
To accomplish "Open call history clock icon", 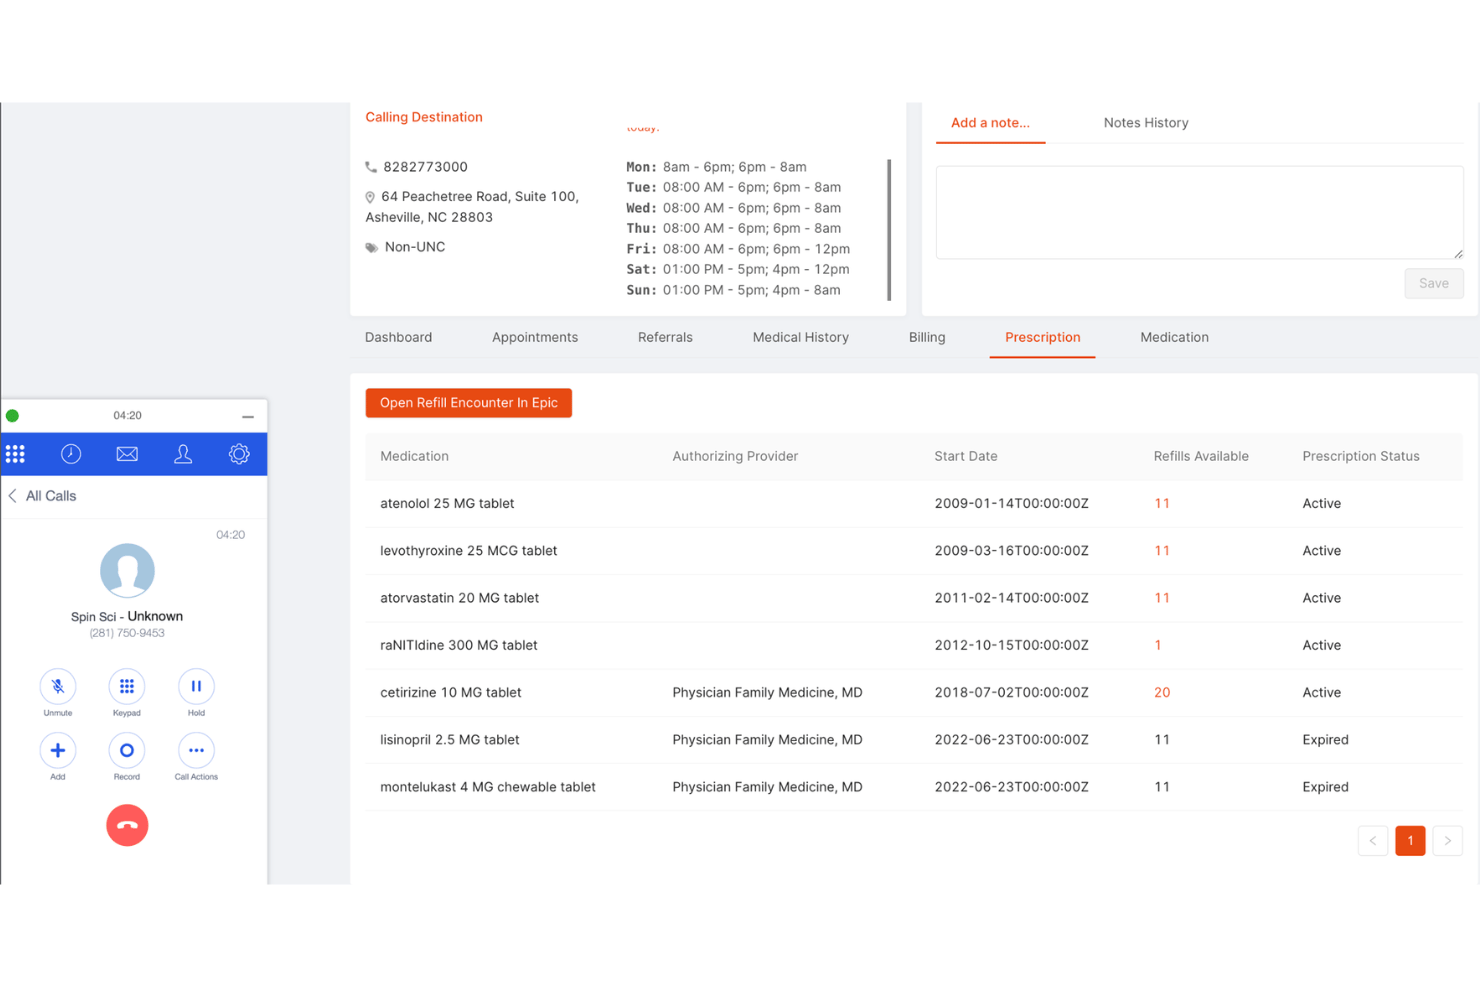I will coord(71,454).
